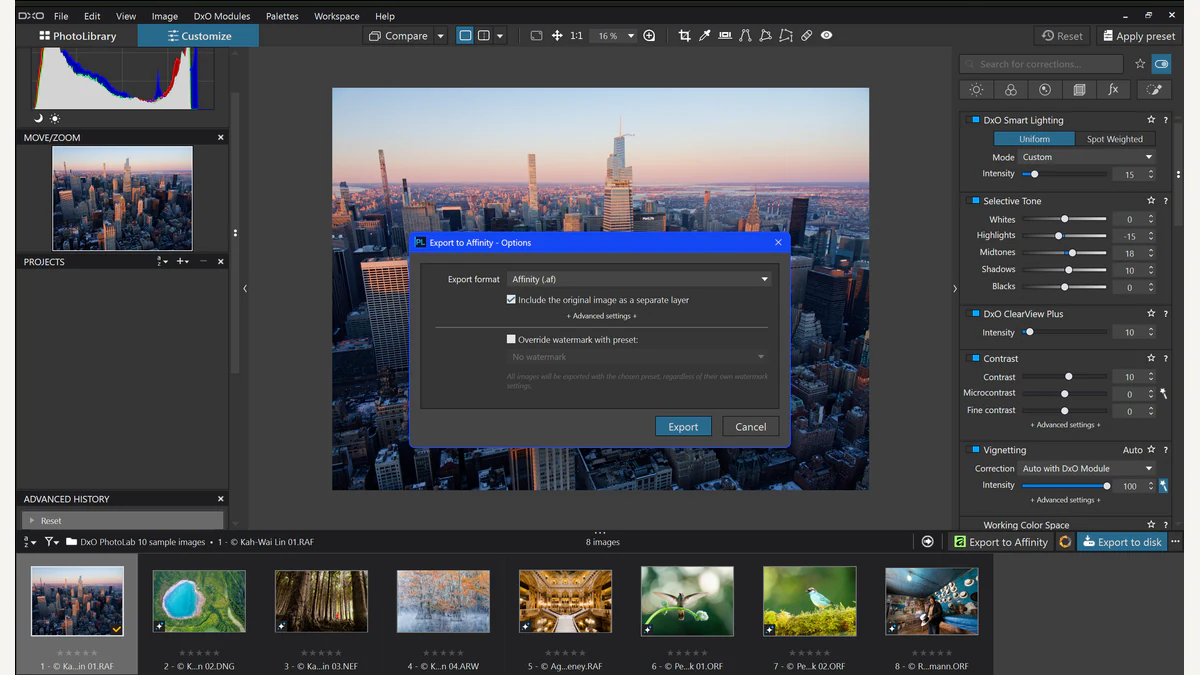Open Vignetting Correction dropdown
This screenshot has width=1200, height=675.
1087,468
